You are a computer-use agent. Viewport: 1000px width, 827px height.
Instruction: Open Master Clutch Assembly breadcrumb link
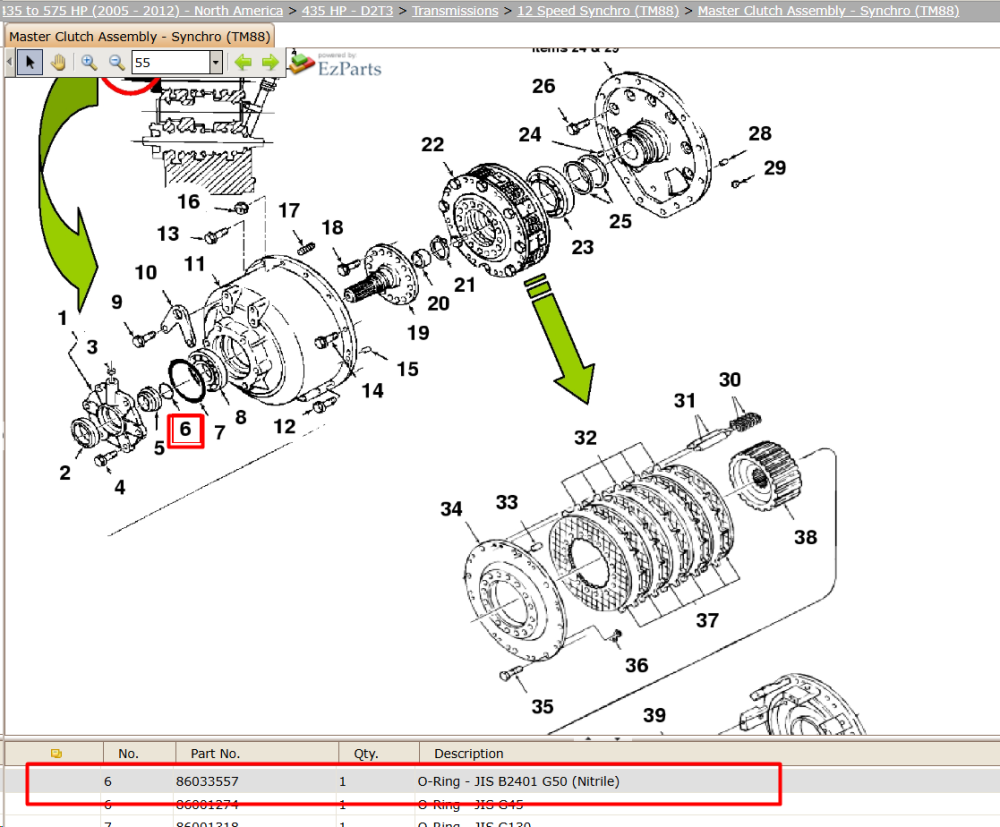[x=828, y=11]
